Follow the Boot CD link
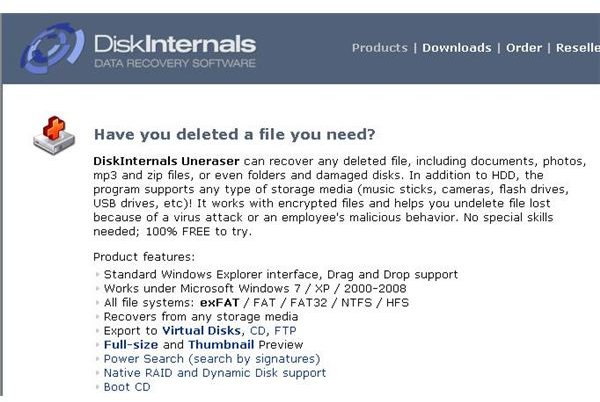600x402 pixels. click(127, 387)
